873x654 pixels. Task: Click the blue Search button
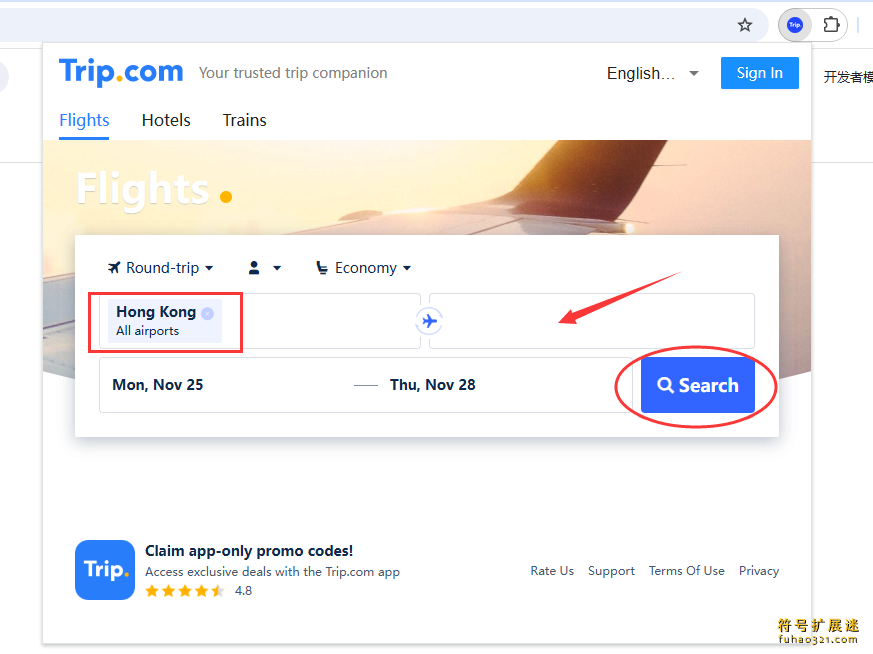click(x=698, y=385)
